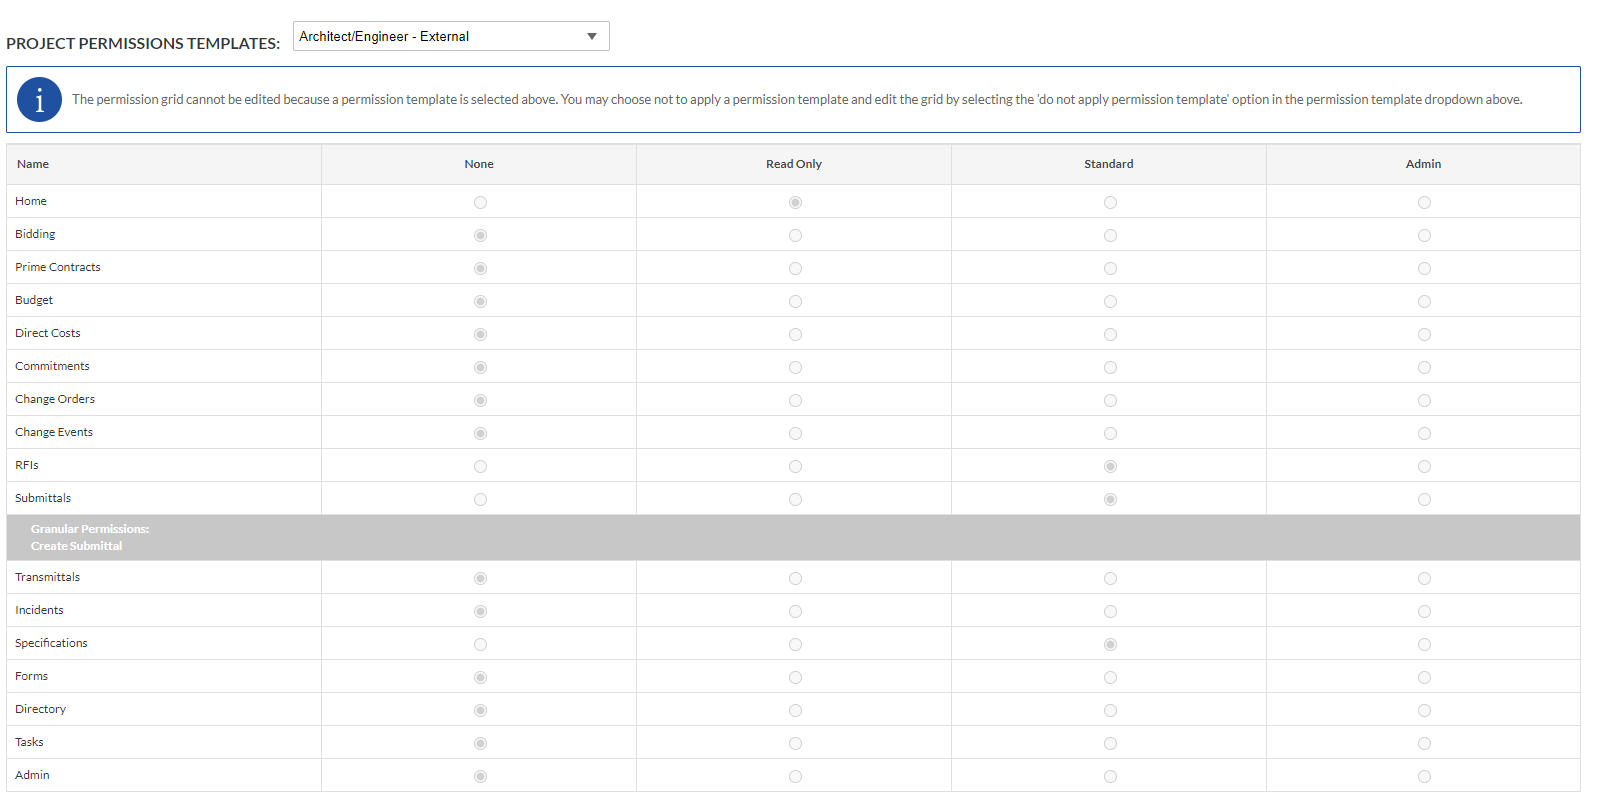
Task: Select None radio for Home
Action: pos(480,202)
